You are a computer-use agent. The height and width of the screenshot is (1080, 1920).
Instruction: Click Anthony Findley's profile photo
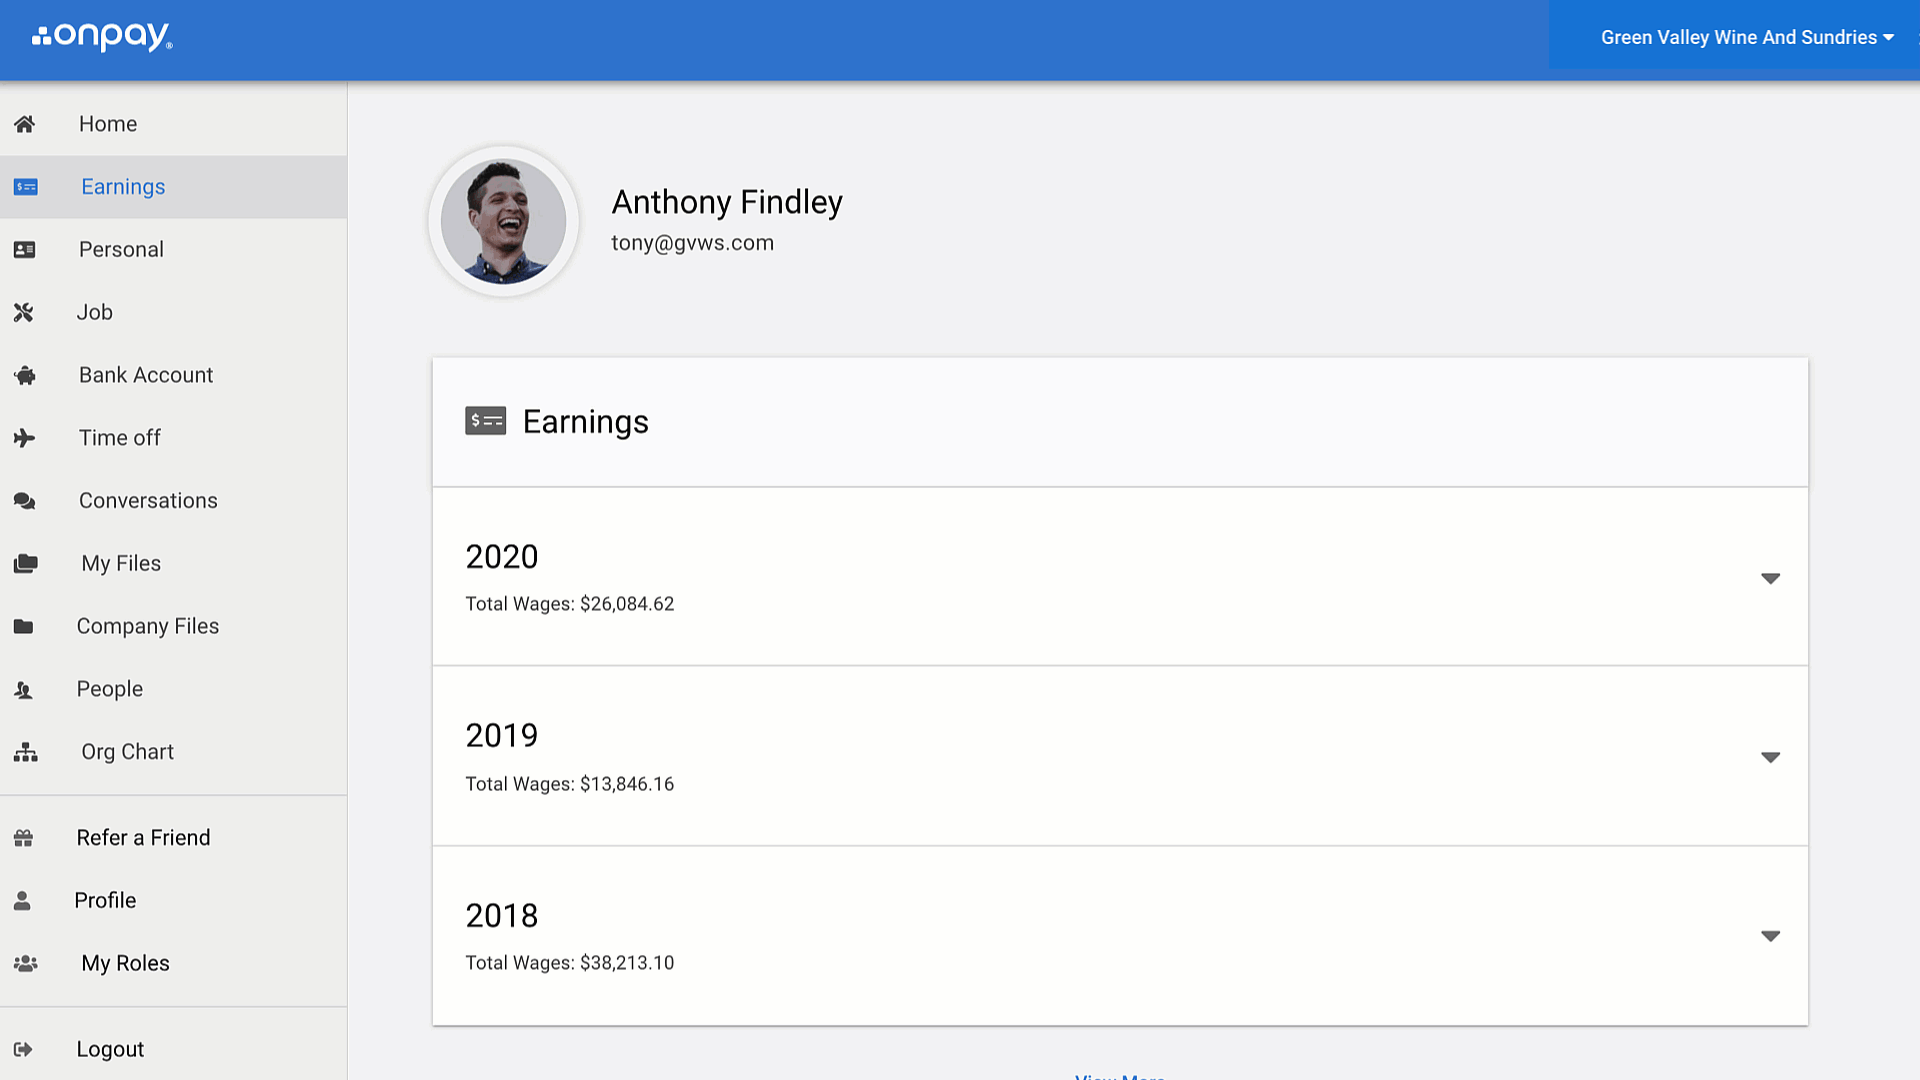coord(504,221)
